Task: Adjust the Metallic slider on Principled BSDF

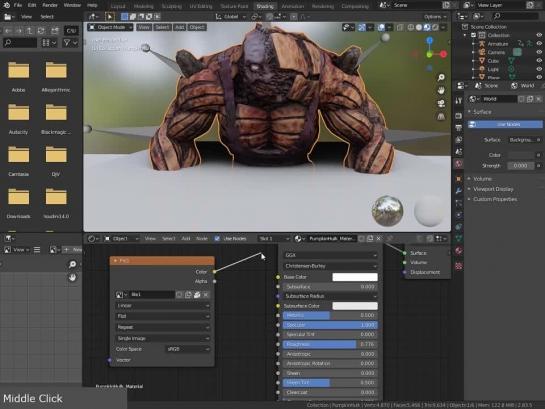Action: [330, 315]
